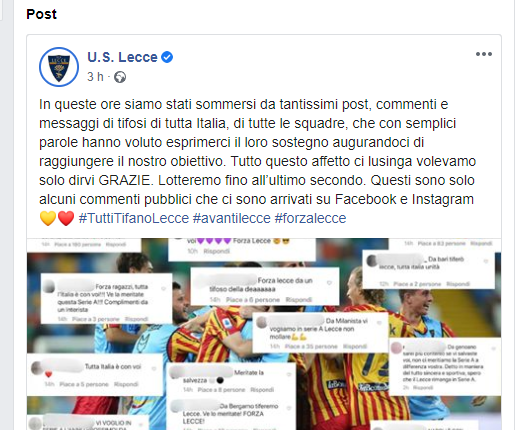This screenshot has height=430, width=515.
Task: Open photo at "Da Bergamo tiferemo Lecce" comment
Action: (231, 414)
